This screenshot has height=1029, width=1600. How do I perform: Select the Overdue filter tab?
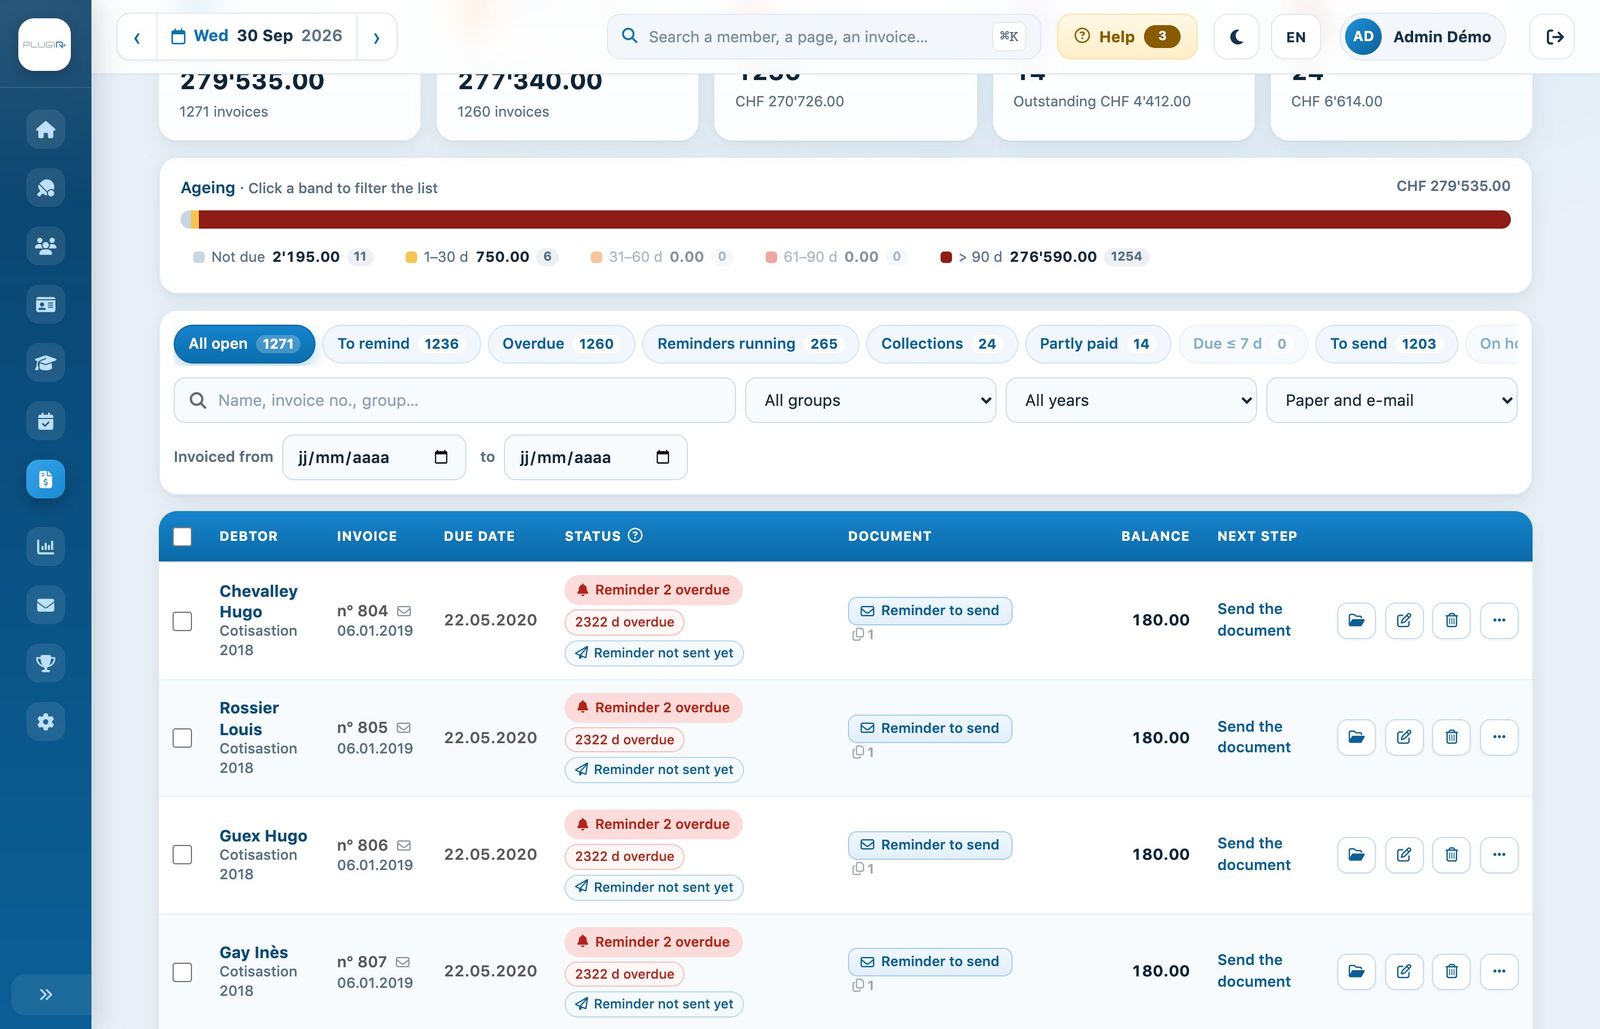click(x=561, y=344)
